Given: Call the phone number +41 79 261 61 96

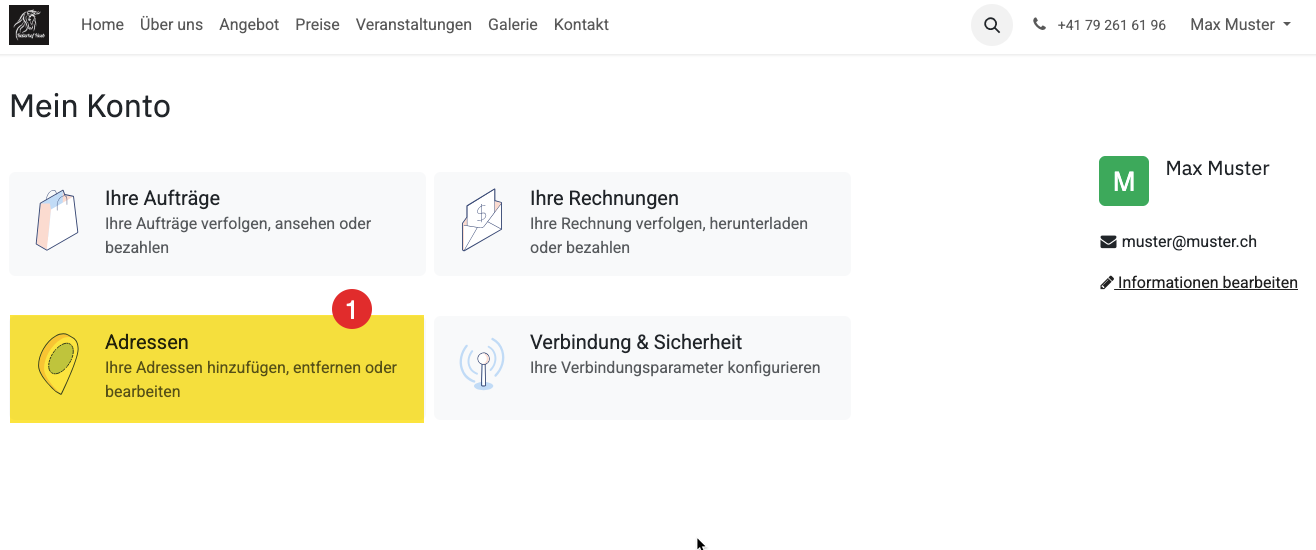Looking at the screenshot, I should click(x=1111, y=25).
